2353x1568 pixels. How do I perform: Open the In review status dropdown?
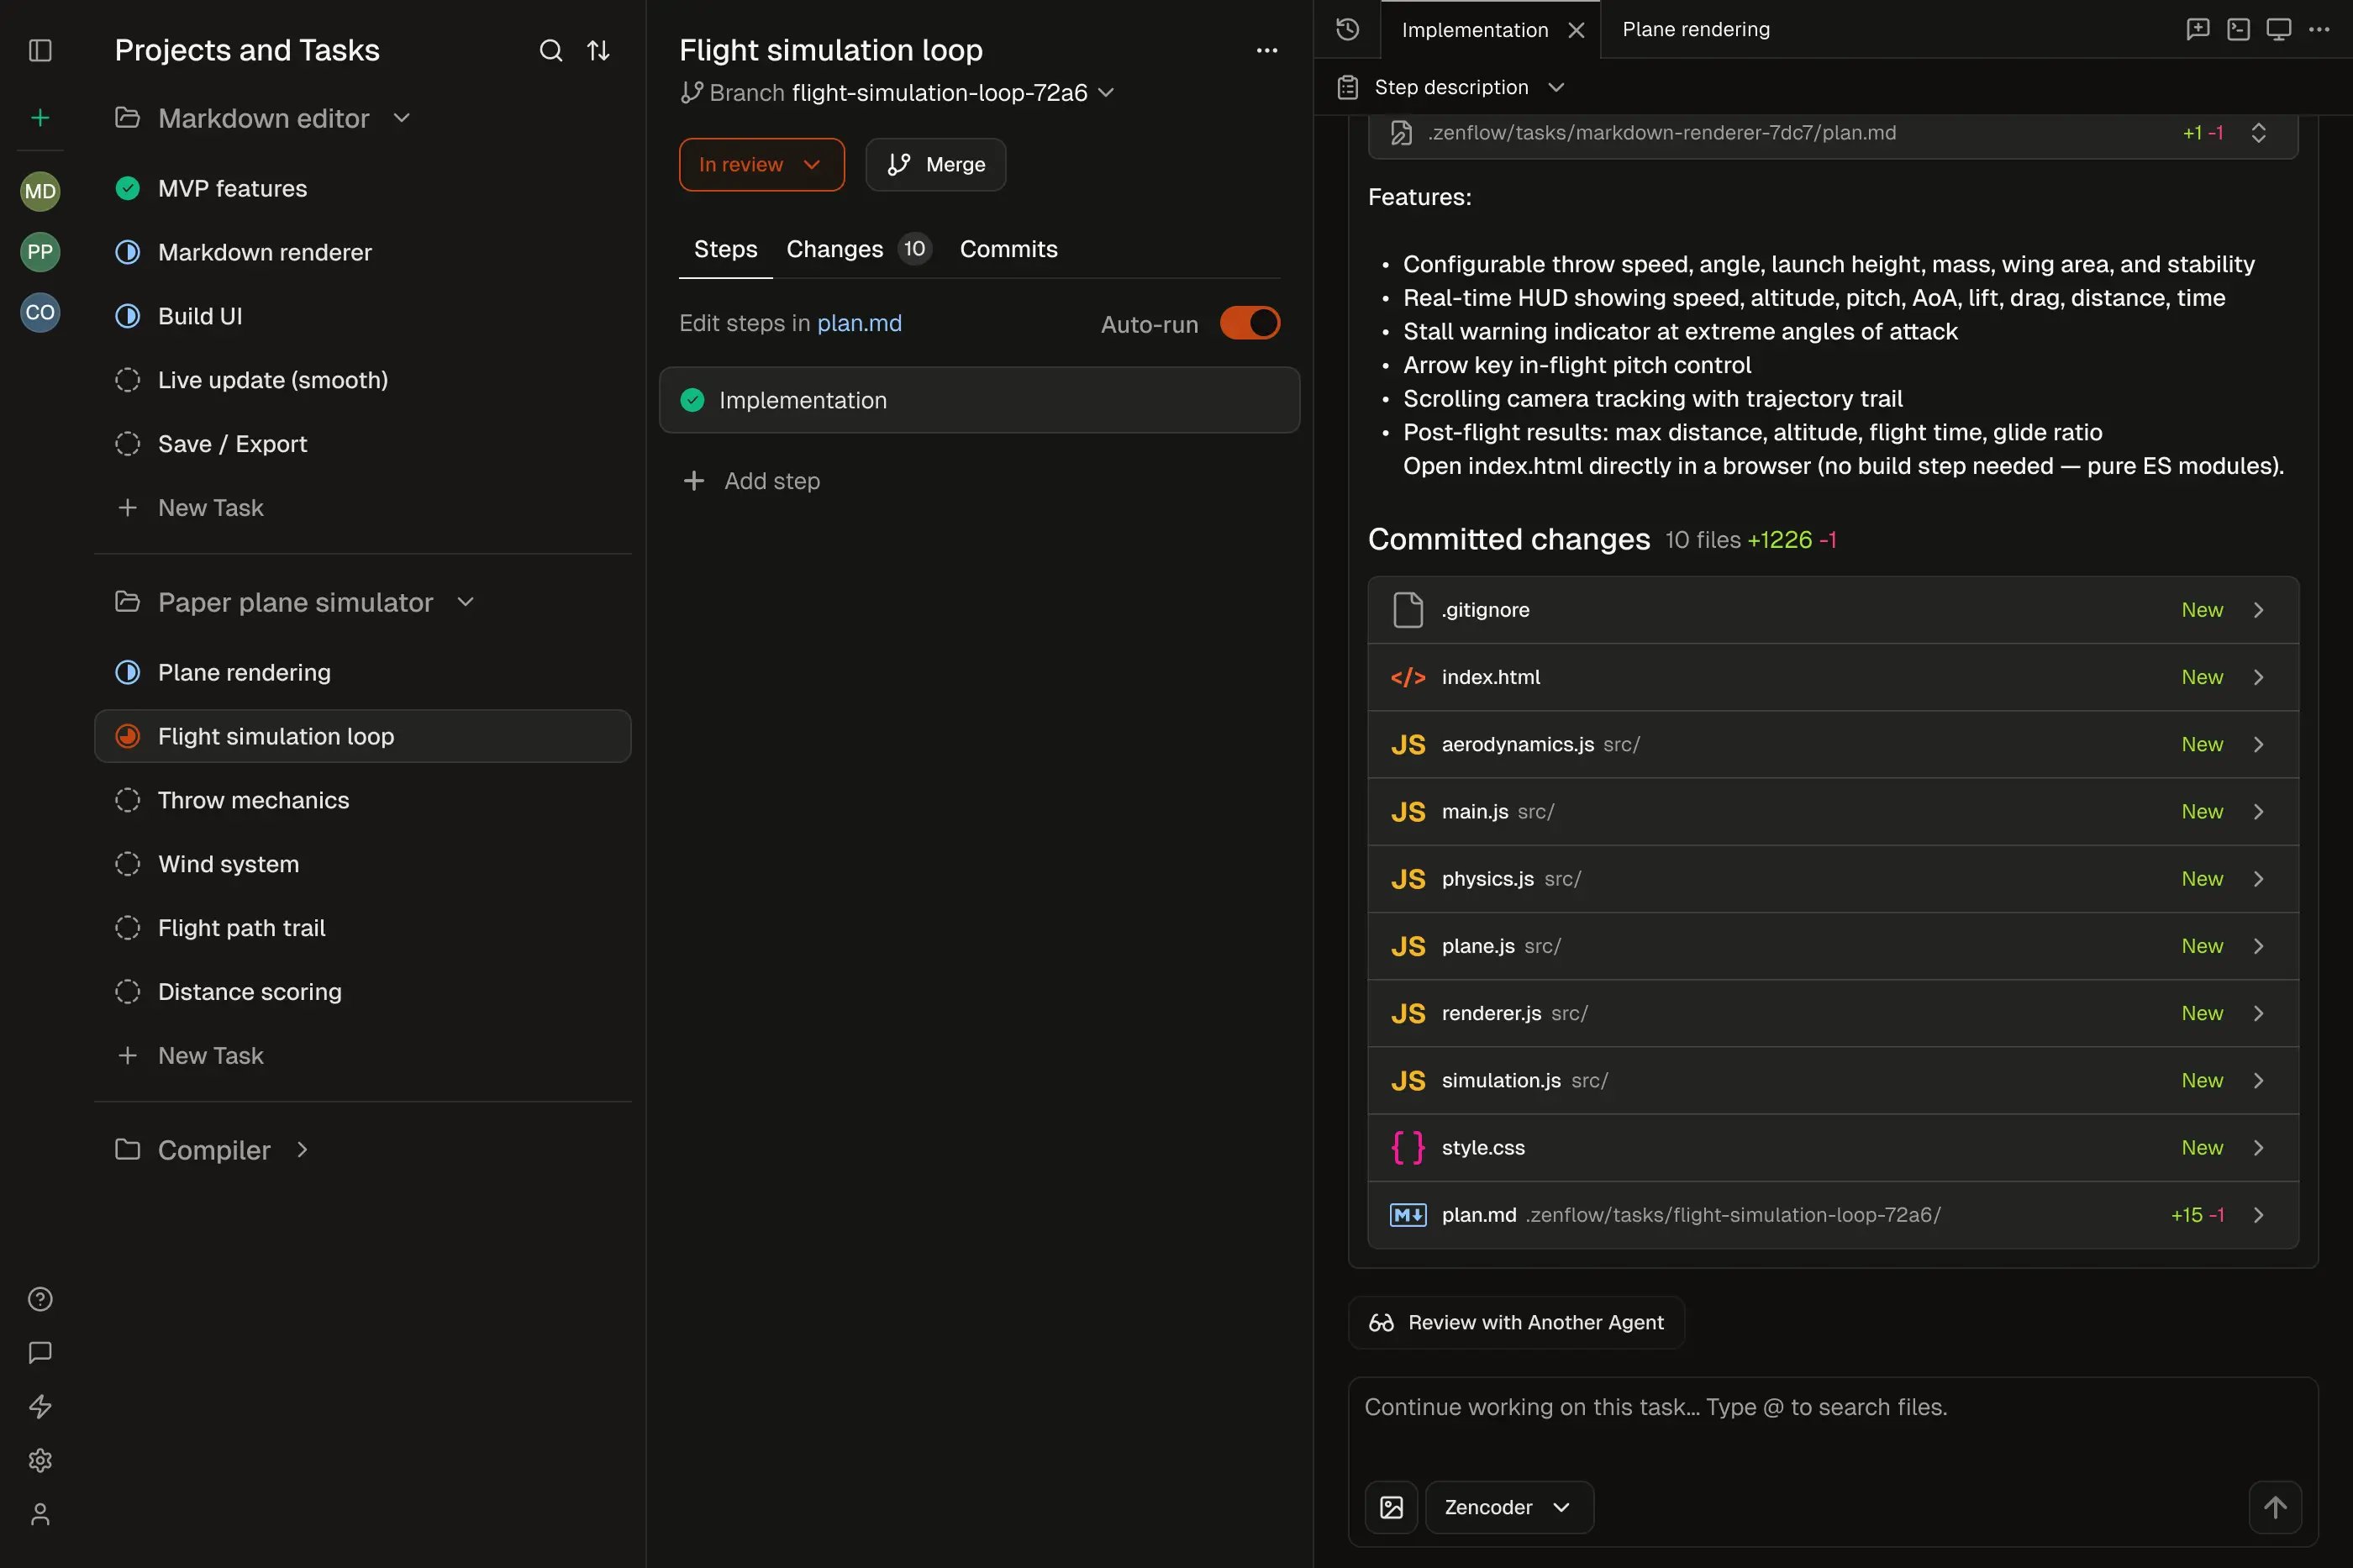tap(761, 164)
